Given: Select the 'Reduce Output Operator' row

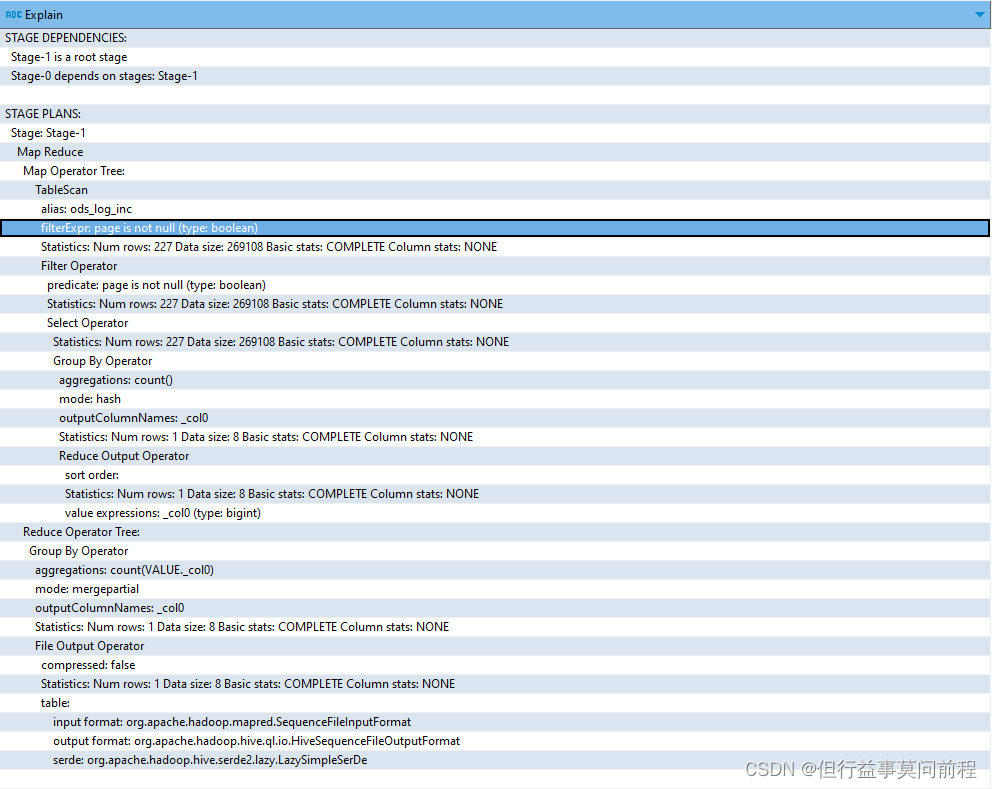Looking at the screenshot, I should (495, 456).
